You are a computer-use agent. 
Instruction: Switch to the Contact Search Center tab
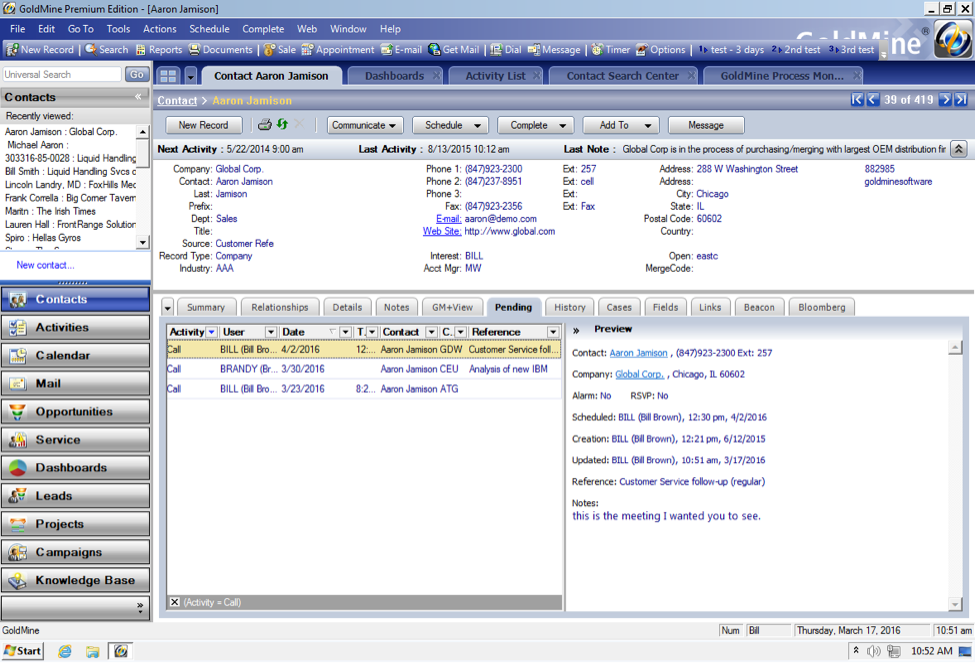[x=622, y=76]
